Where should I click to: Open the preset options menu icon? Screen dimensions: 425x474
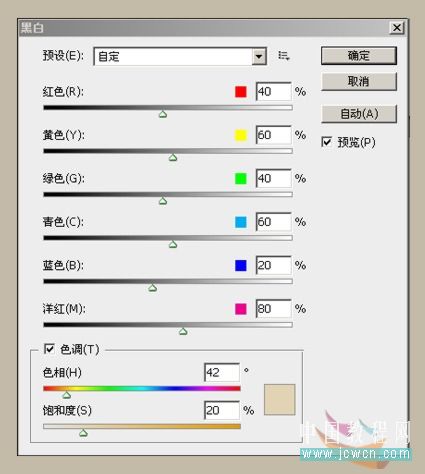tap(284, 56)
